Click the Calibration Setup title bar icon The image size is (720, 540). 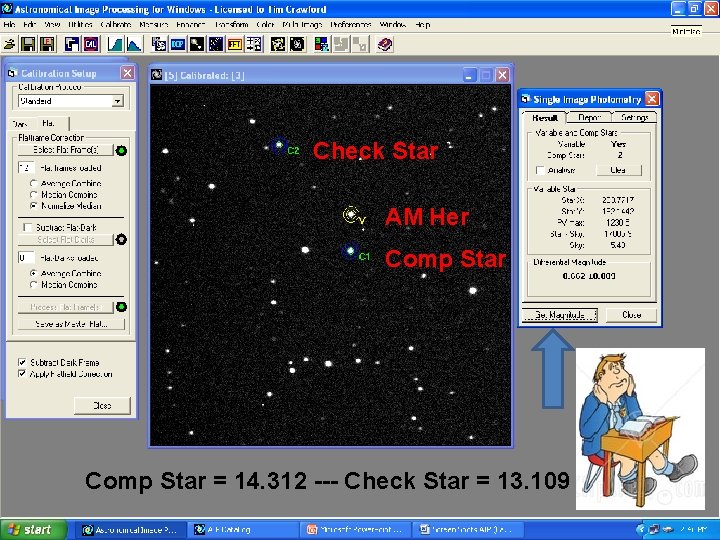12,73
